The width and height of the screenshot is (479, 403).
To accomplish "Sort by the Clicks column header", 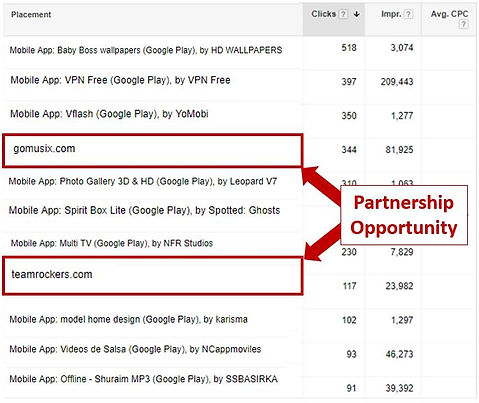I will coord(323,14).
